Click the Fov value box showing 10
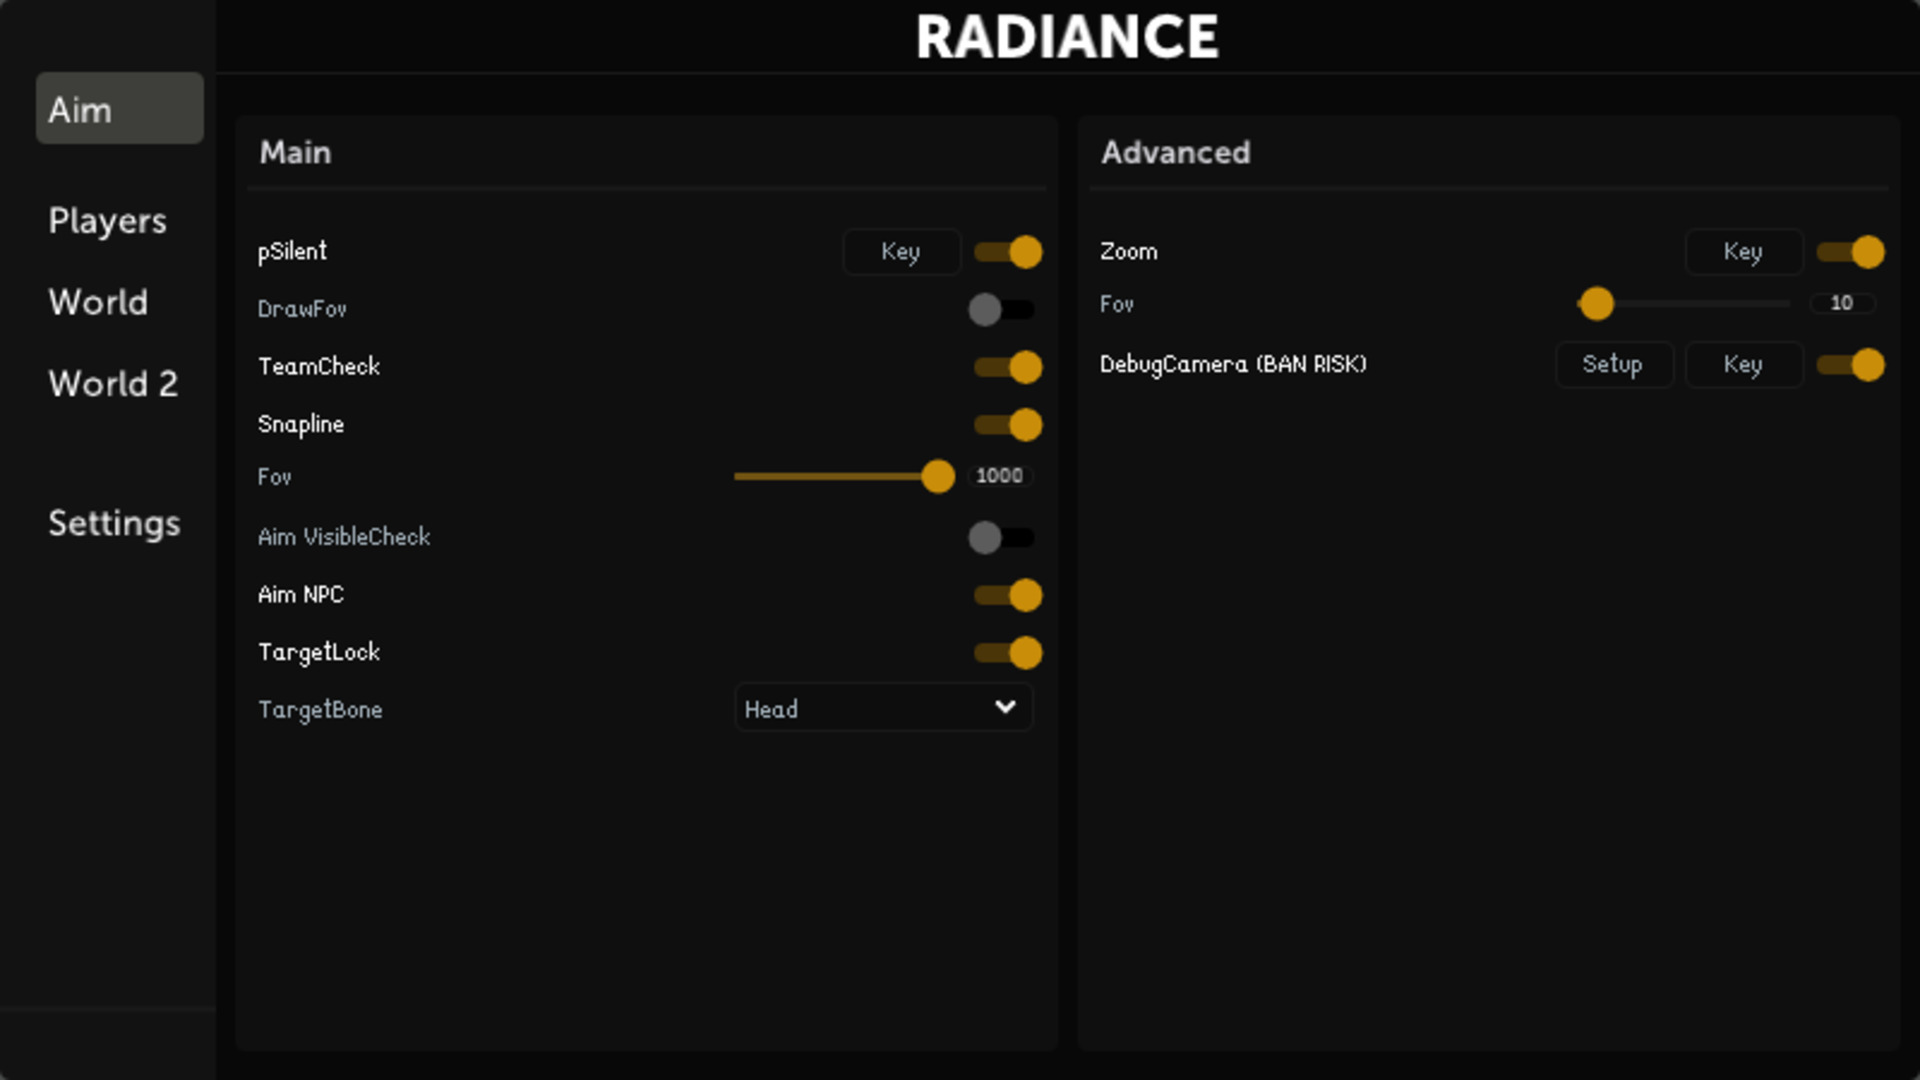The image size is (1920, 1080). (x=1842, y=303)
